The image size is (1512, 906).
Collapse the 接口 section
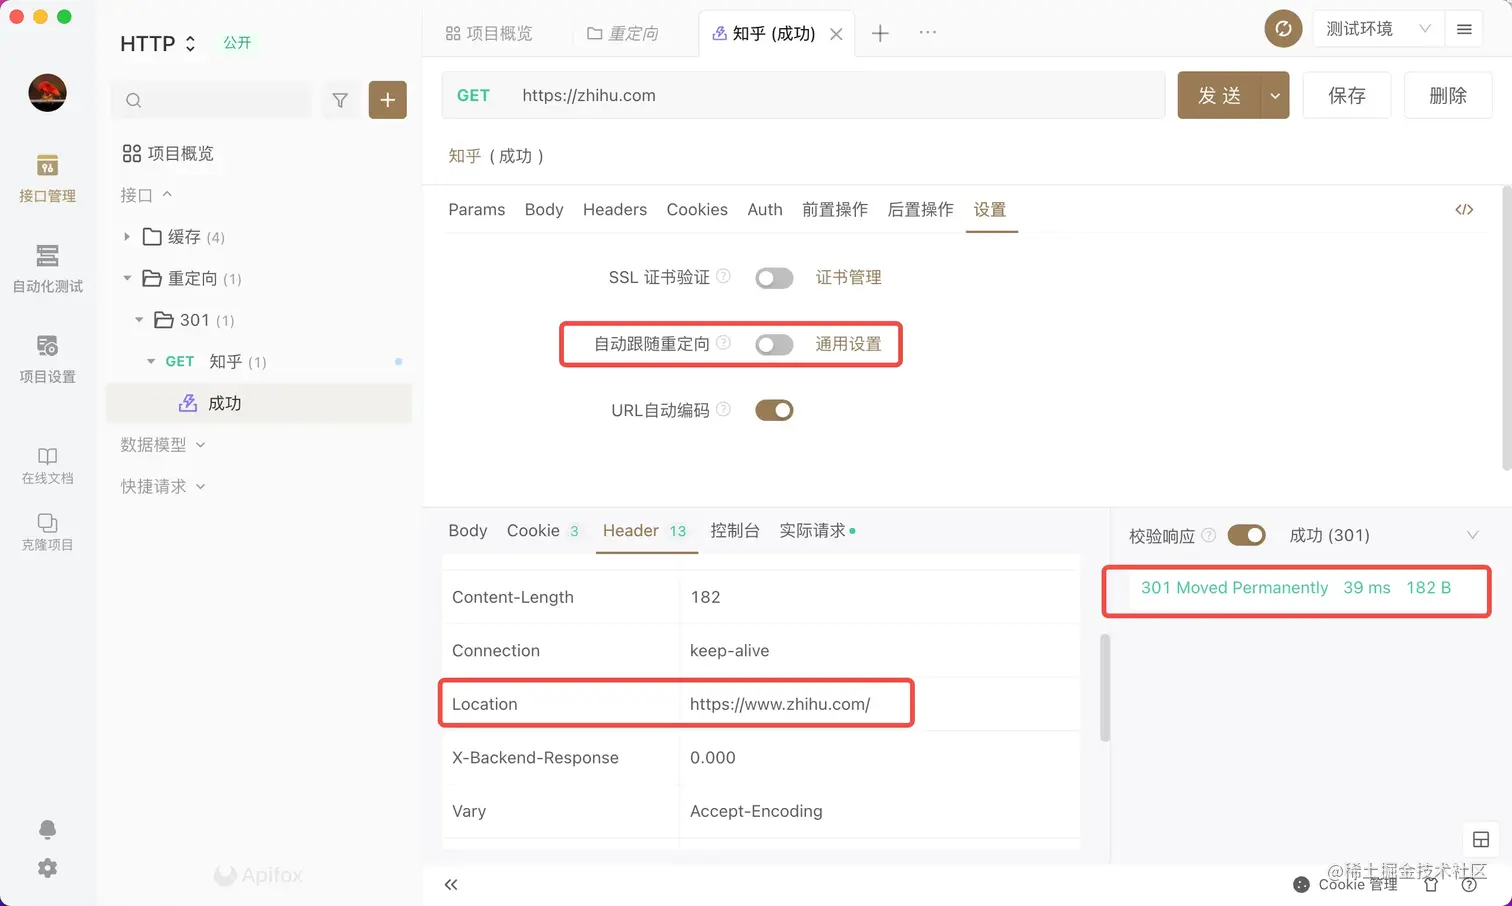pyautogui.click(x=146, y=195)
